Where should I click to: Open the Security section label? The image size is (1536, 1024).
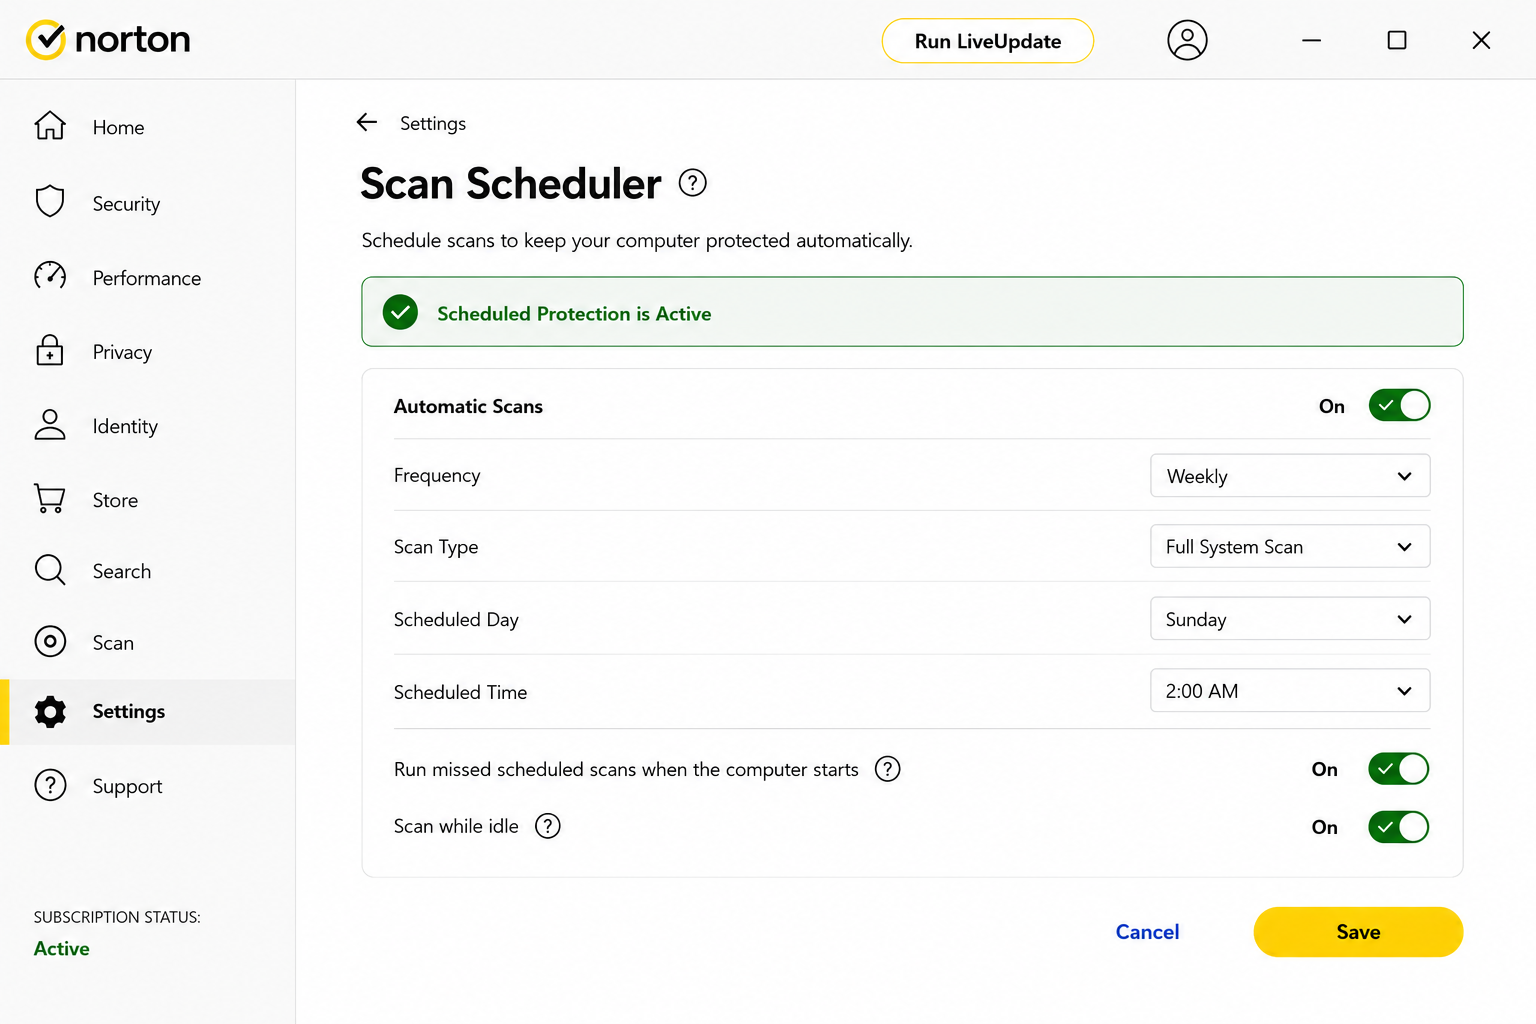tap(126, 203)
